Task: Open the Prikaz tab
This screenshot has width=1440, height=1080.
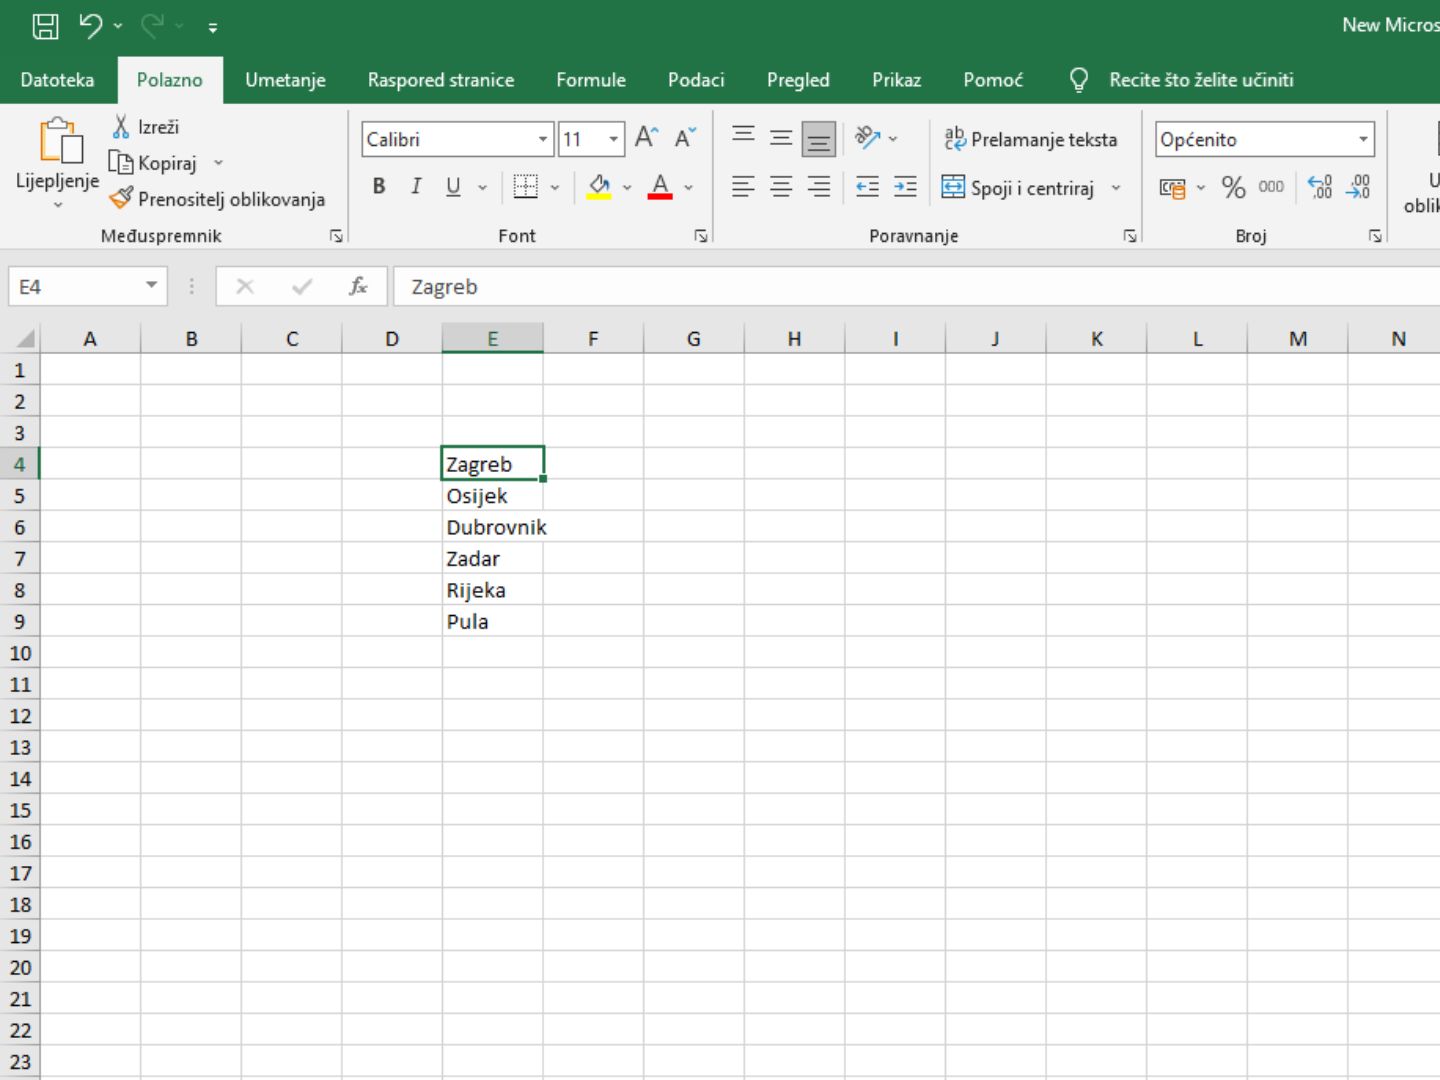Action: (x=896, y=80)
